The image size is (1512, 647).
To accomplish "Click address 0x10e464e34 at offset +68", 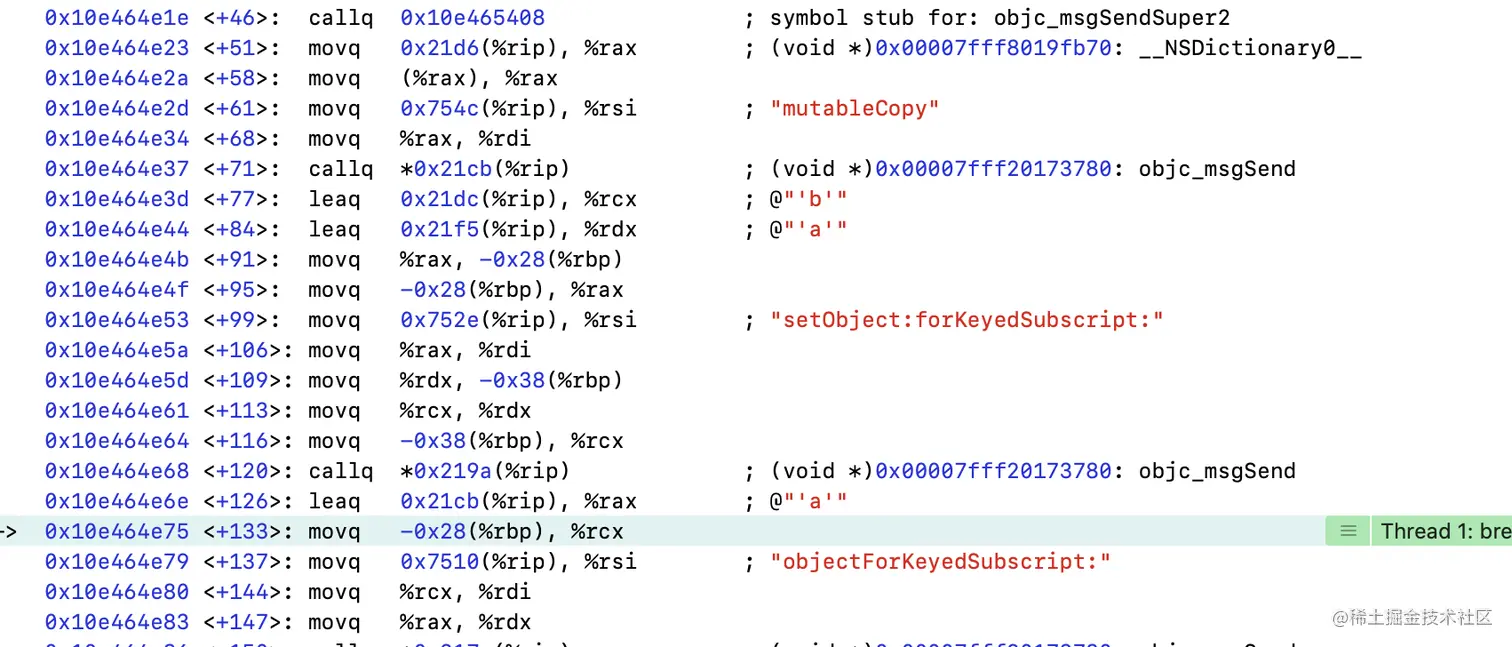I will [x=117, y=139].
